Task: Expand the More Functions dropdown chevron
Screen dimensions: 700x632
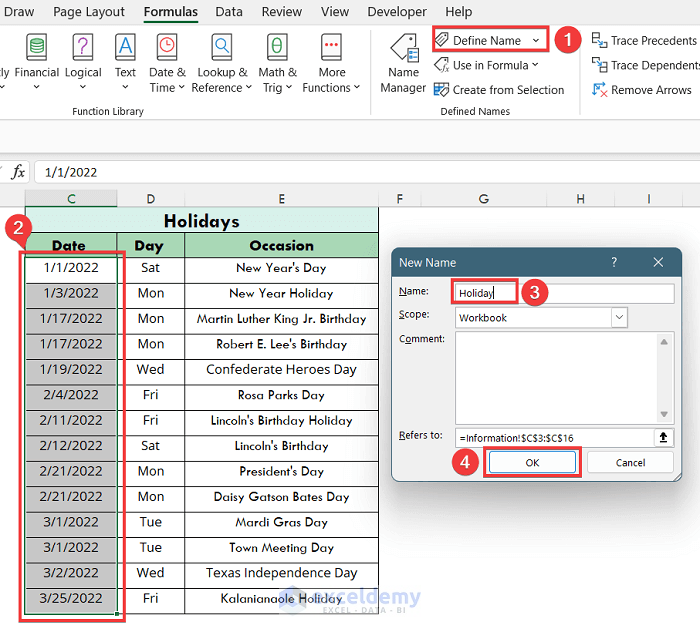Action: (x=357, y=87)
